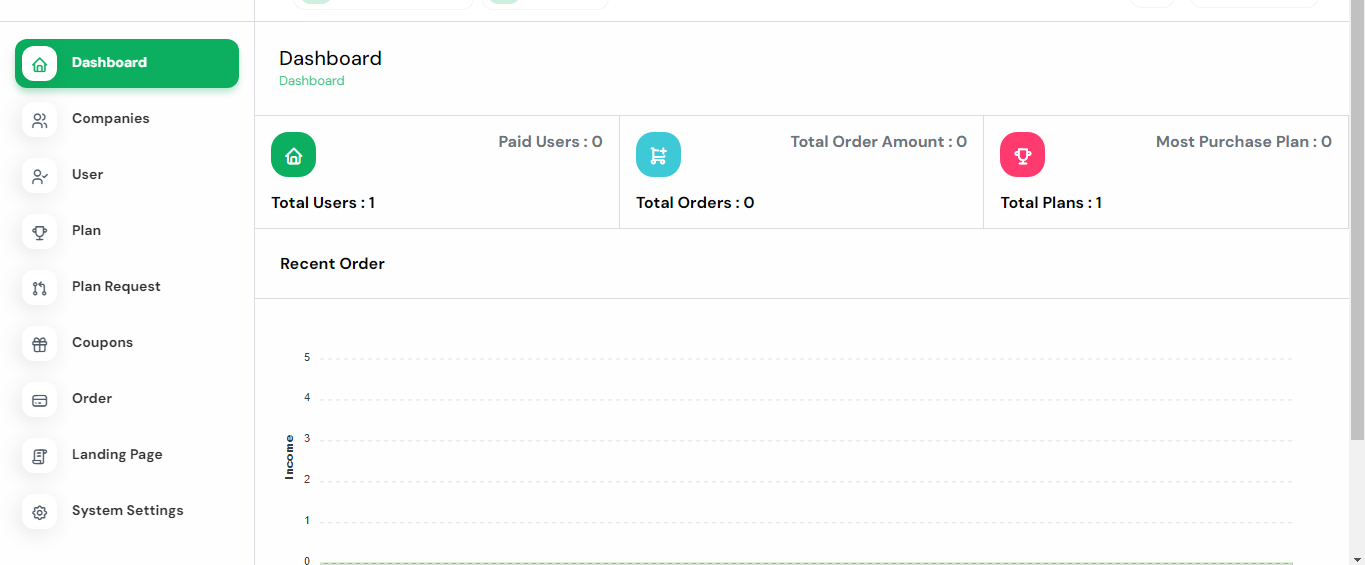Select the Dashboard item in the sidebar menu
The image size is (1365, 565).
coord(127,63)
